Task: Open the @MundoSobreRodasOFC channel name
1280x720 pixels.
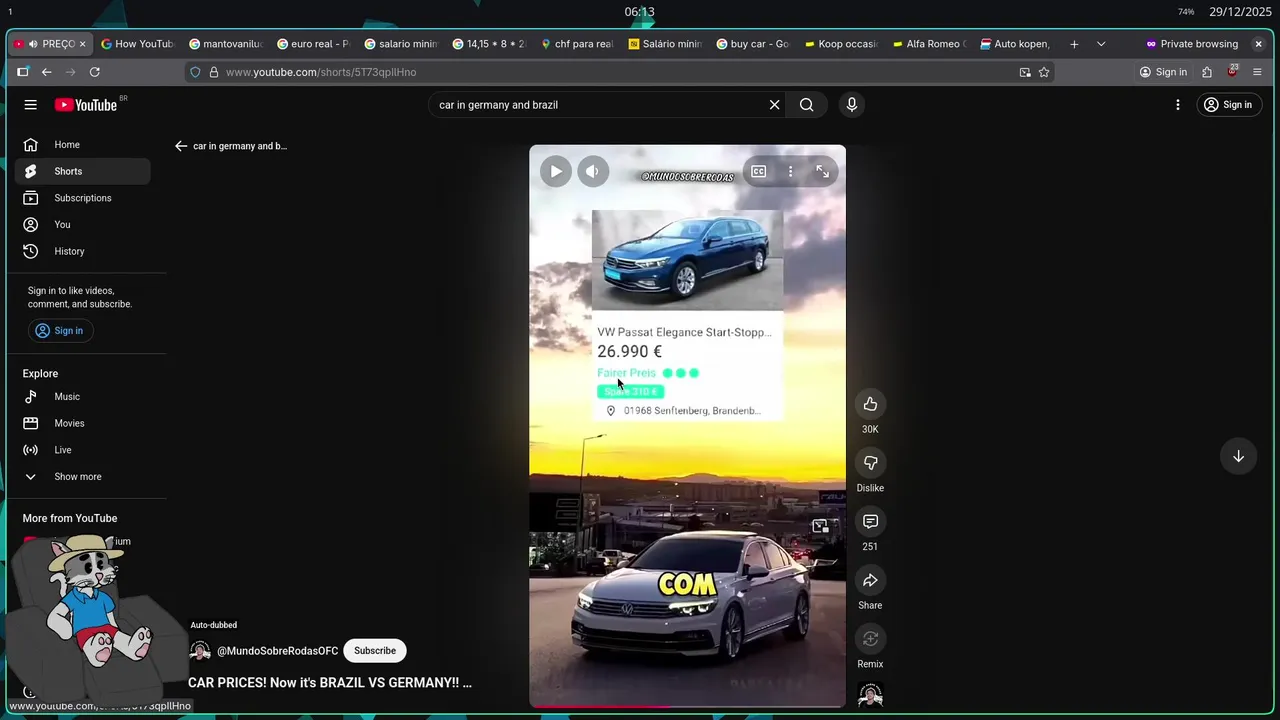Action: (x=278, y=651)
